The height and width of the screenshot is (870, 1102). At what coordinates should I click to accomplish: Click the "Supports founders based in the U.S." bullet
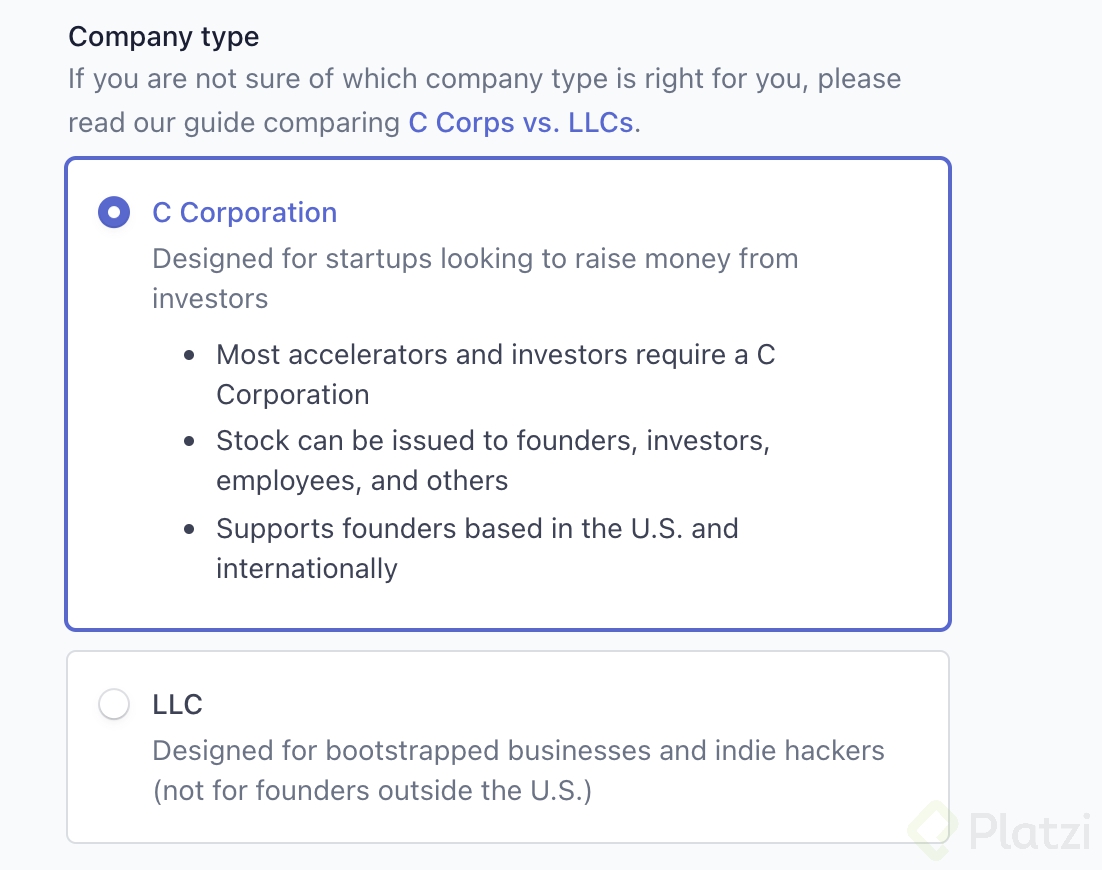pos(477,548)
